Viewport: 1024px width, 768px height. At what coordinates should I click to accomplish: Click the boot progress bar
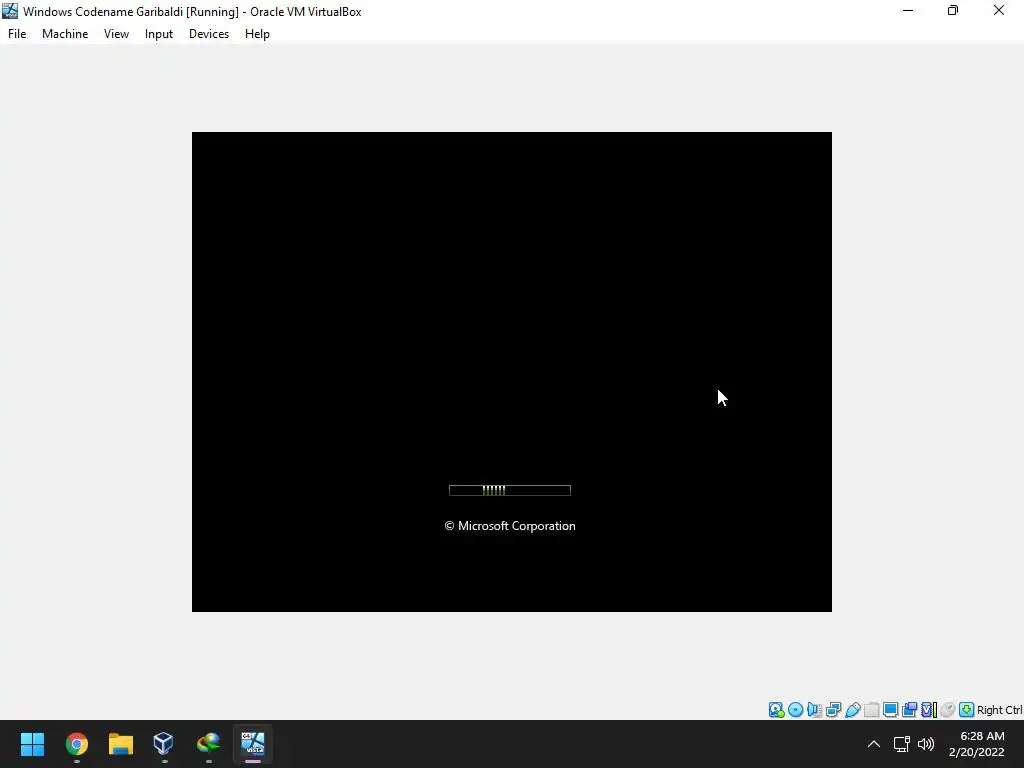point(510,490)
